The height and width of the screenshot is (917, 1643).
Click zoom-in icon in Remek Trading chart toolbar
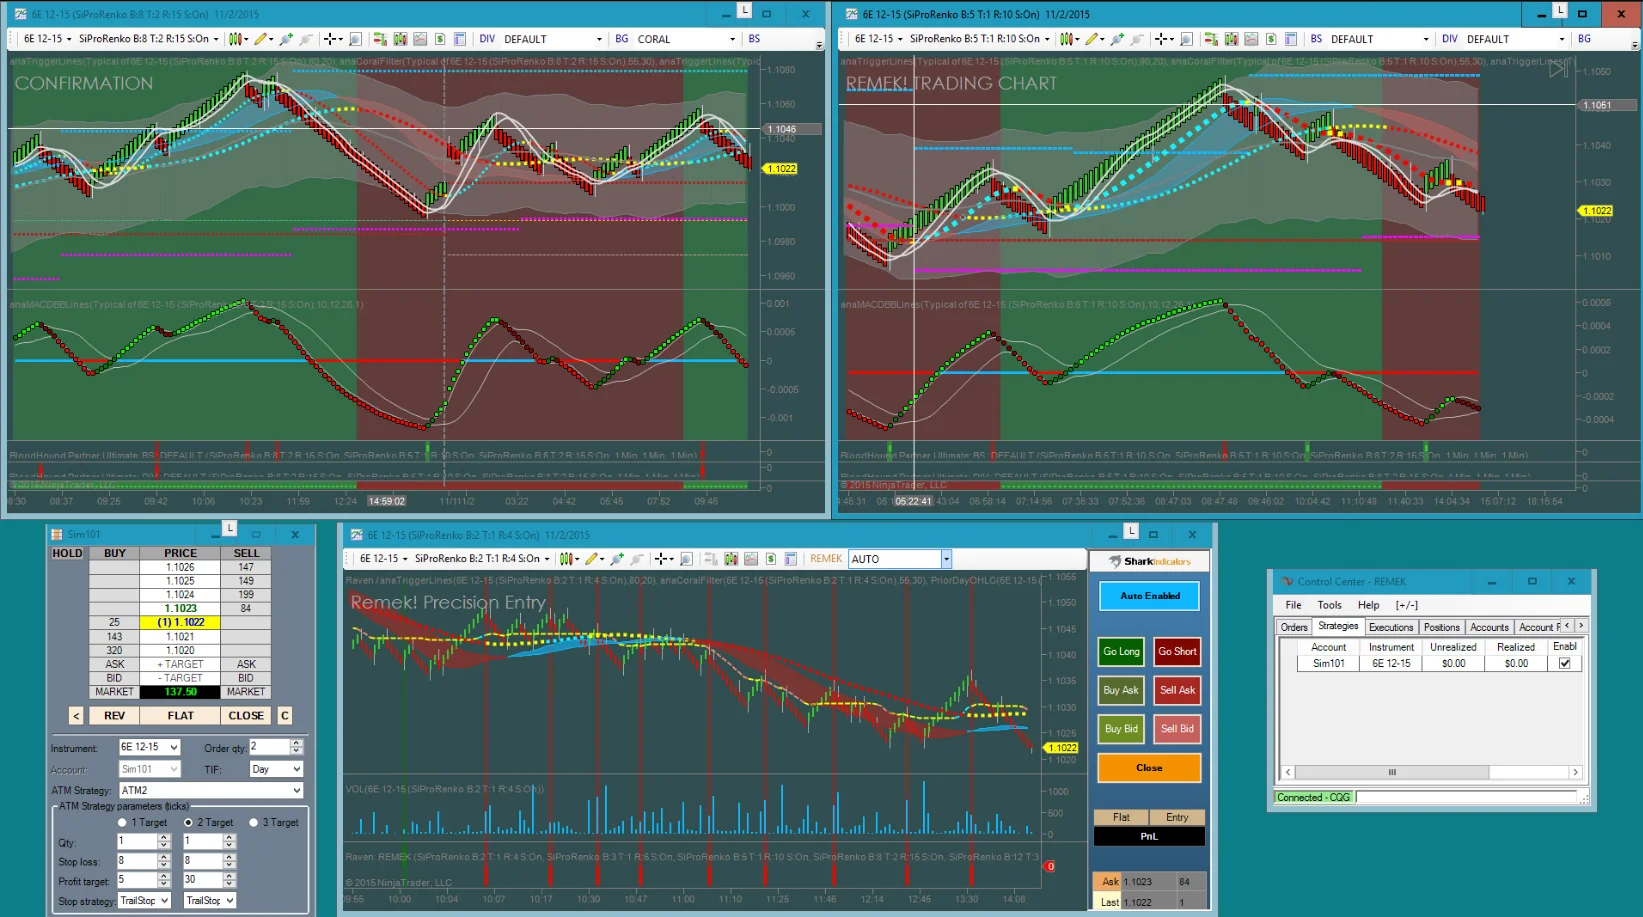point(1117,39)
